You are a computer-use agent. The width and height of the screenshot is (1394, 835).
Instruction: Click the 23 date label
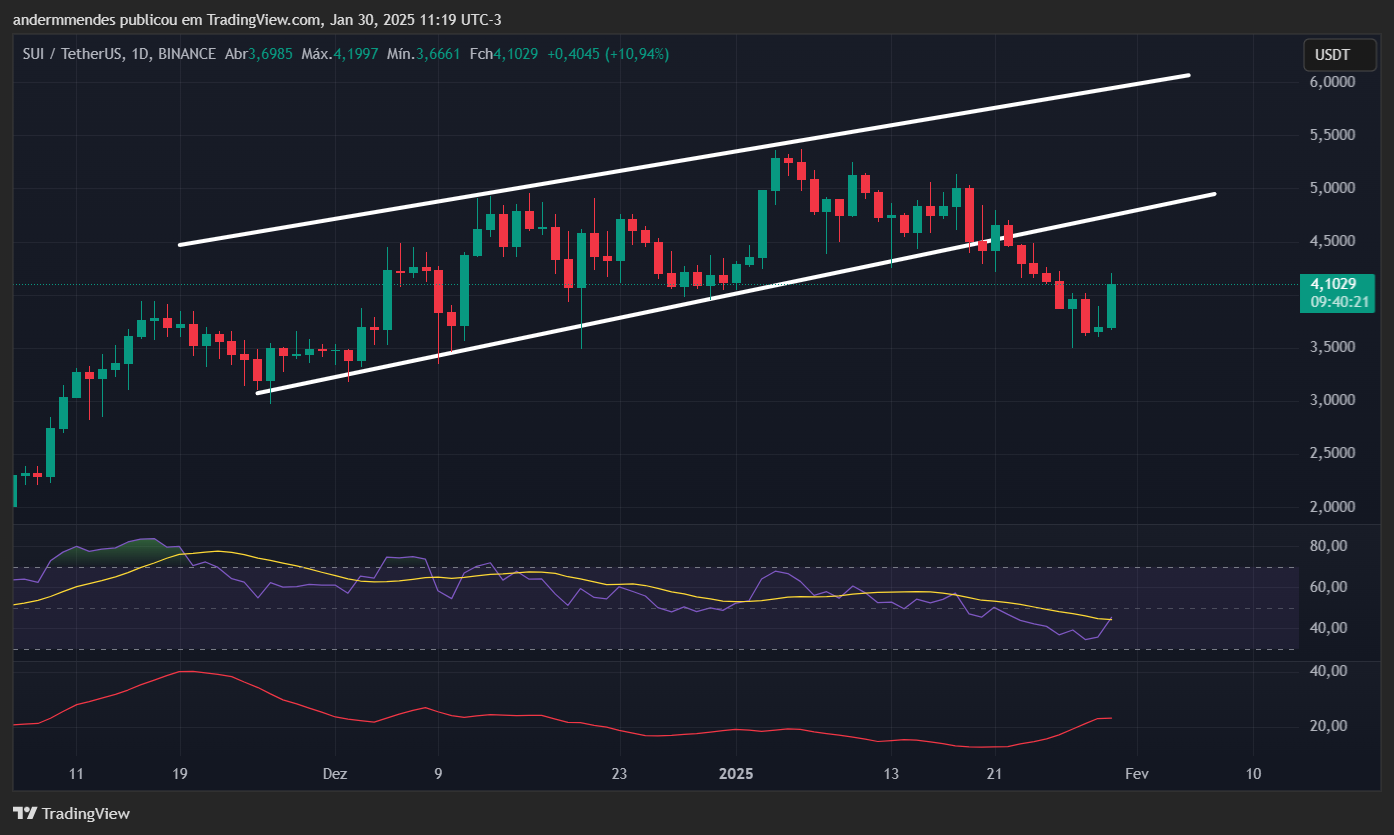click(x=619, y=774)
